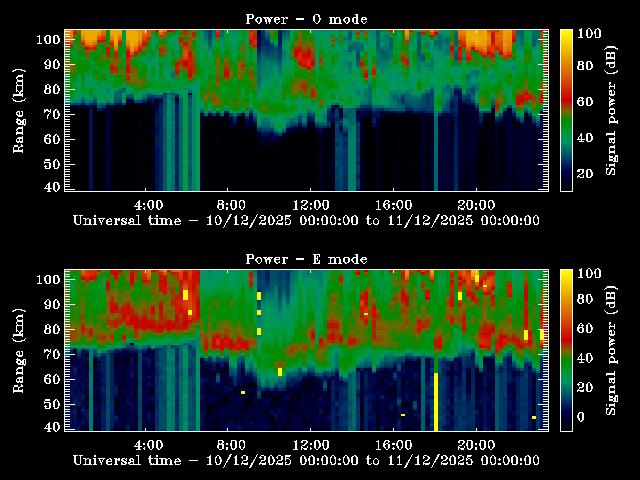Click the E mode signal power colorbar

[566, 349]
